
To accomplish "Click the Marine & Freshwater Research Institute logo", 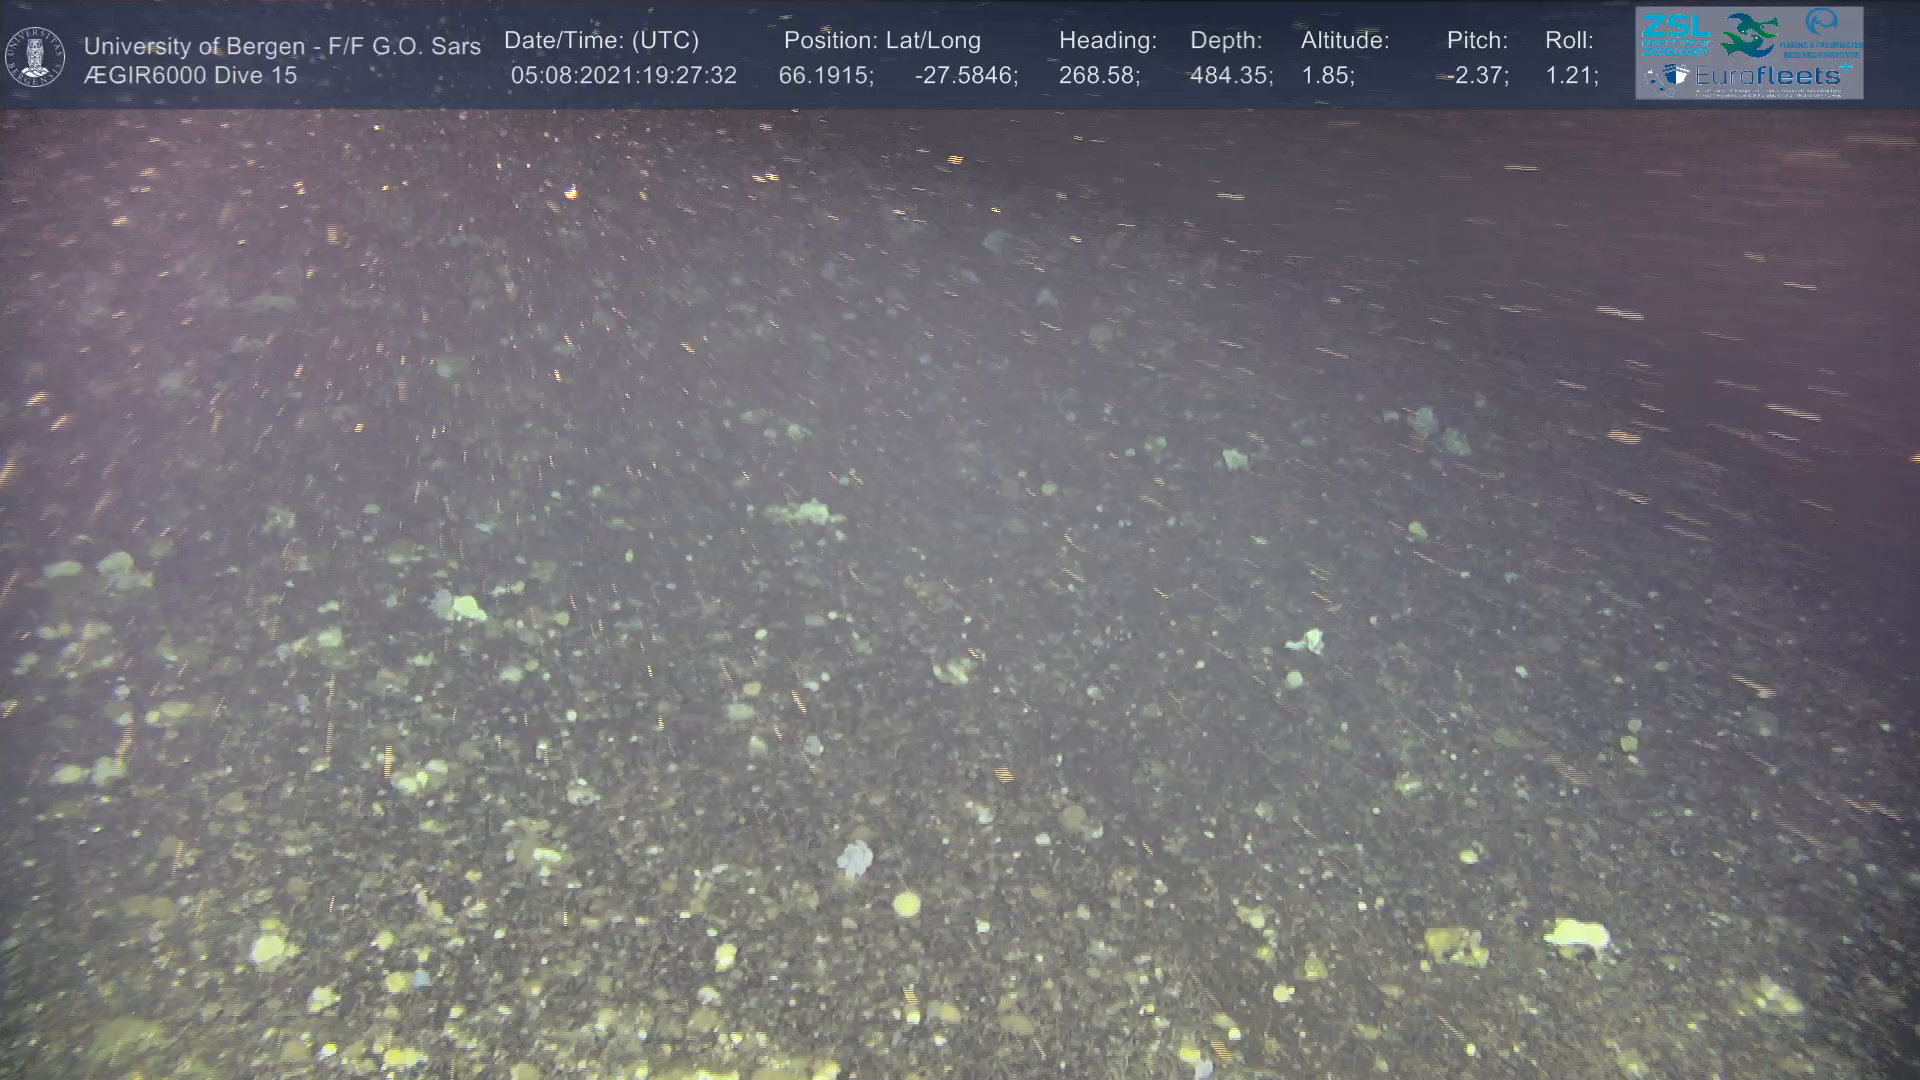I will pos(1822,33).
